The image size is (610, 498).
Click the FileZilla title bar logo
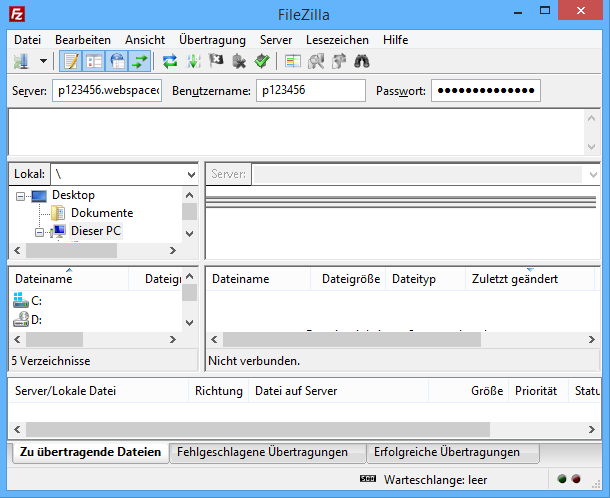tap(17, 14)
